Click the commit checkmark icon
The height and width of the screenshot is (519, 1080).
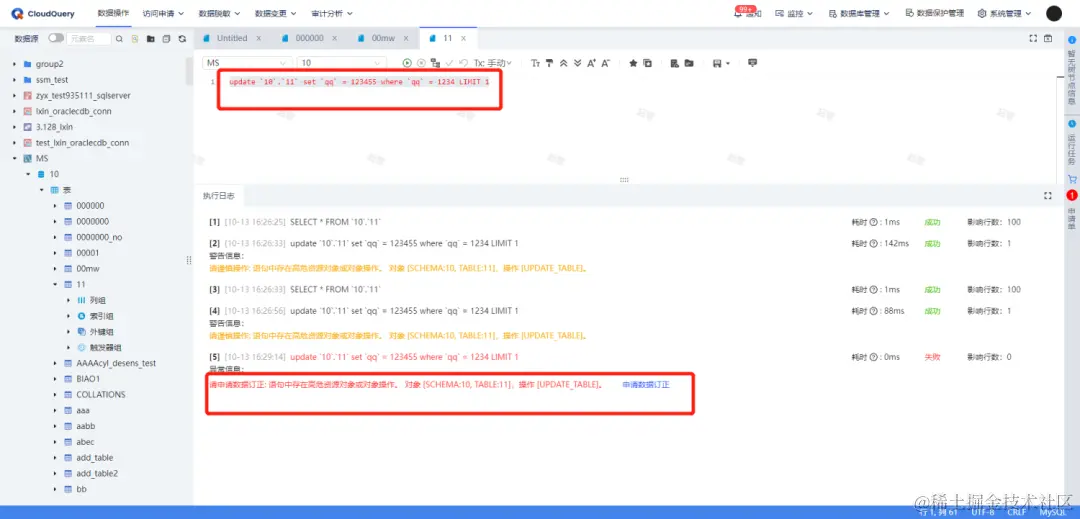coord(450,63)
